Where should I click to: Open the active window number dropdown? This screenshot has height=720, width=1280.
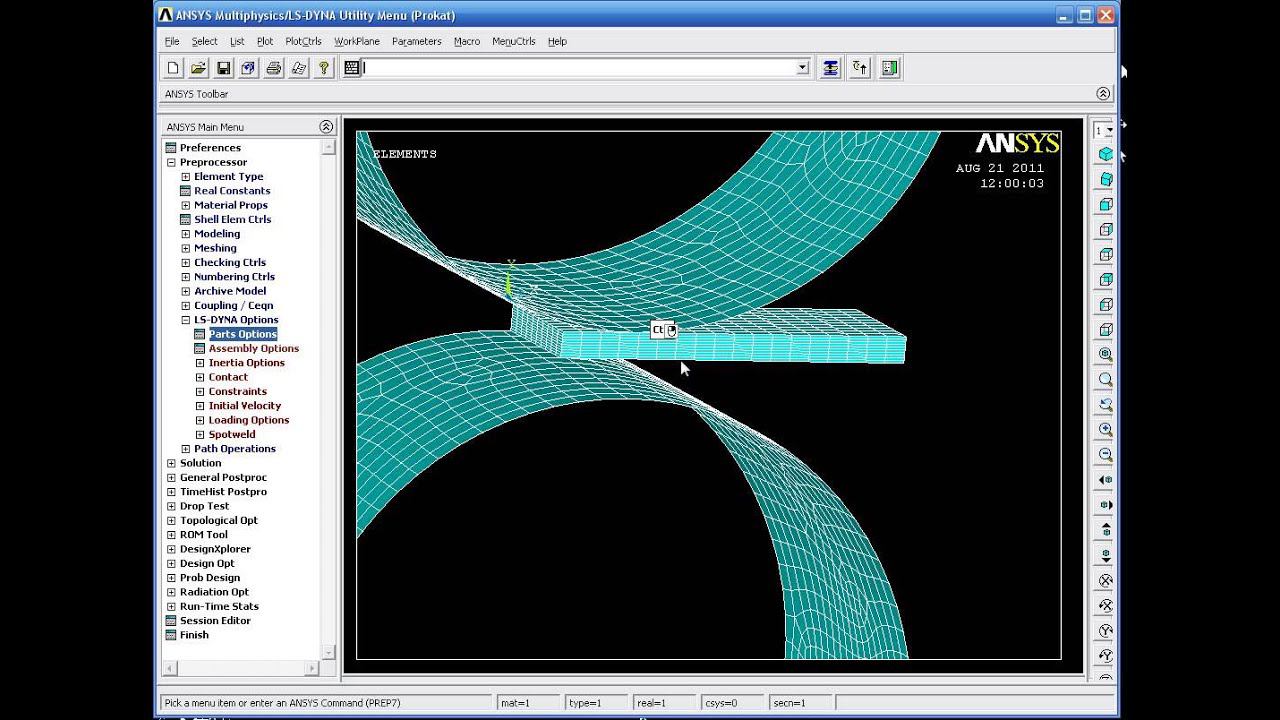(x=1109, y=131)
